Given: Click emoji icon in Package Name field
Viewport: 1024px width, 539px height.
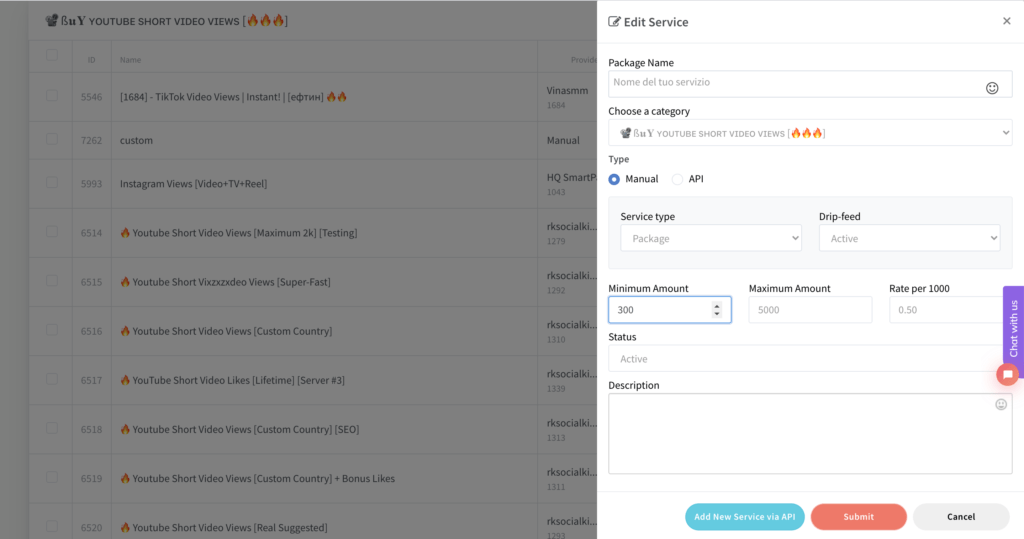Looking at the screenshot, I should pos(992,88).
